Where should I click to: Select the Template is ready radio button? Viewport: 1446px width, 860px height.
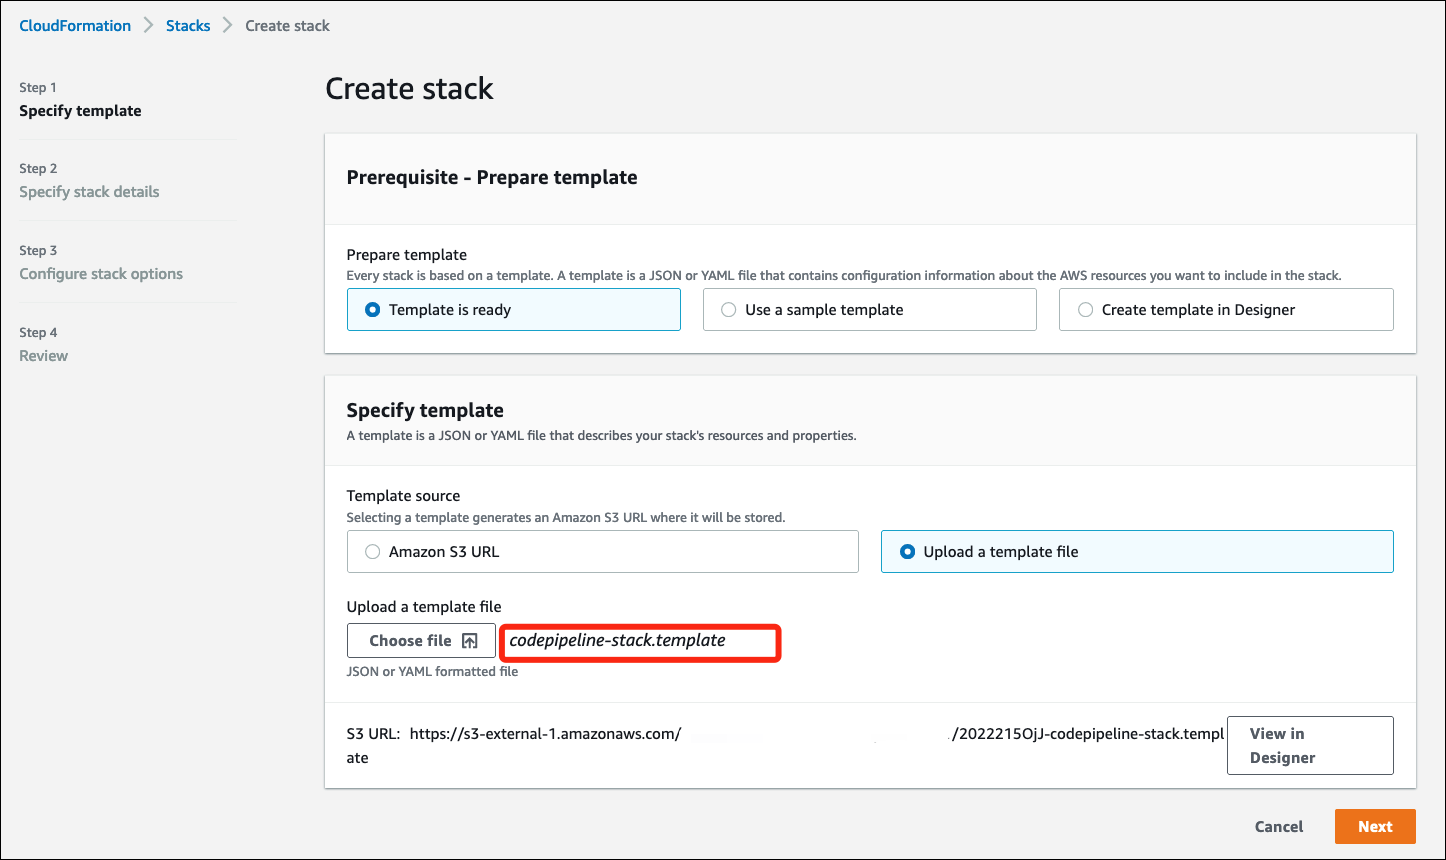point(373,310)
